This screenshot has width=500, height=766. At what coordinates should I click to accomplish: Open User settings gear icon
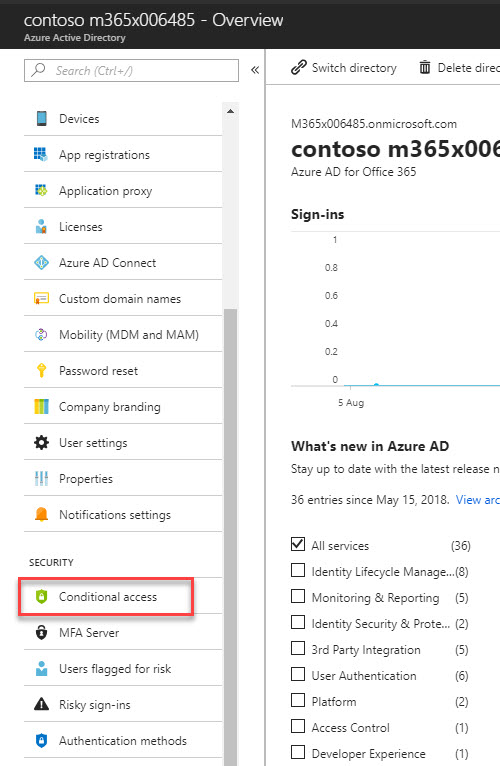click(x=42, y=443)
